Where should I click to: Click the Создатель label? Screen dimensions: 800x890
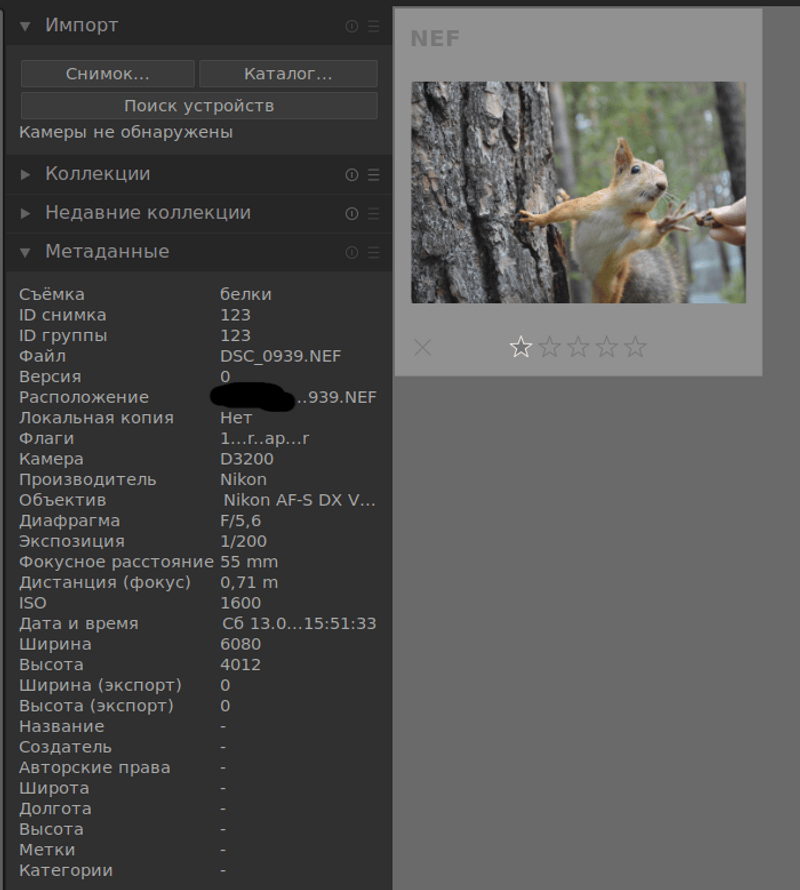[65, 747]
